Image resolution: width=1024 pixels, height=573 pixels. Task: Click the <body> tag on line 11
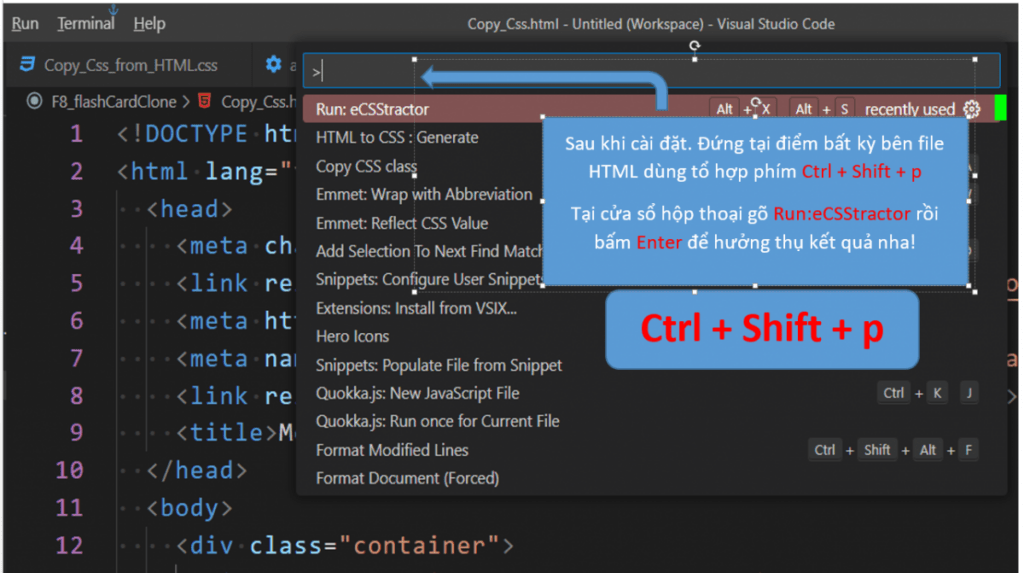pos(189,508)
